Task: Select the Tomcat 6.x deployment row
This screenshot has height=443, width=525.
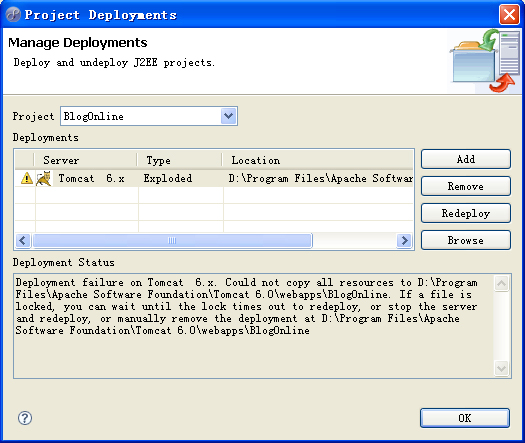Action: (x=214, y=178)
